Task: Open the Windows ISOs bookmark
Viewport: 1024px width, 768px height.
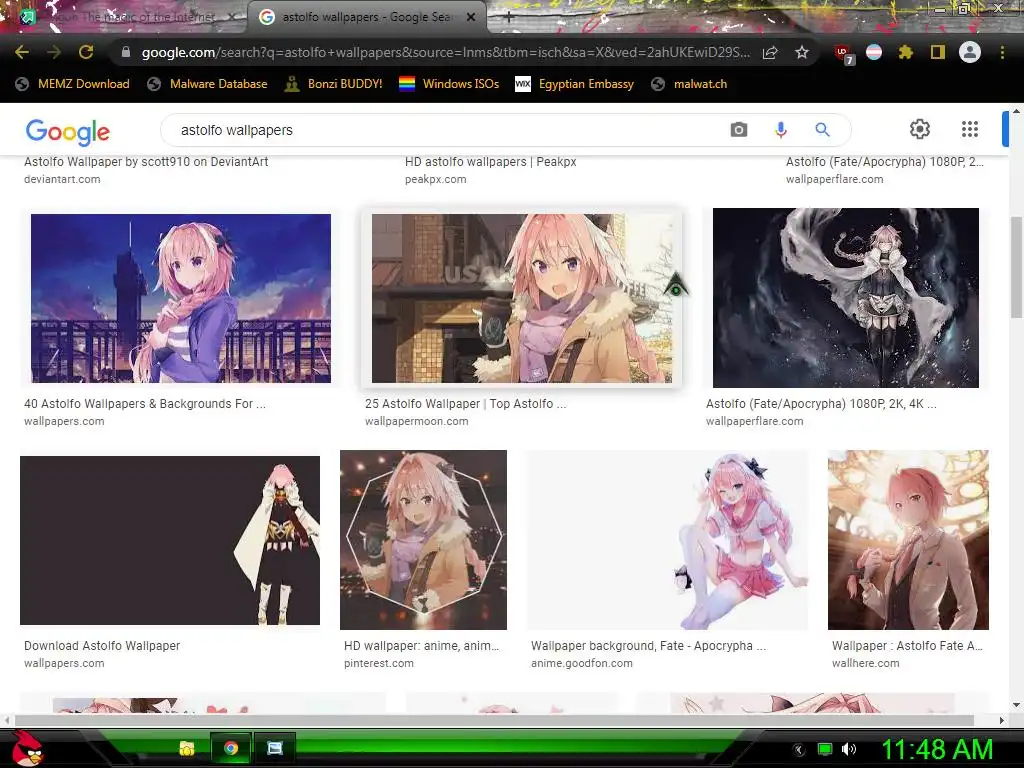Action: pyautogui.click(x=449, y=84)
